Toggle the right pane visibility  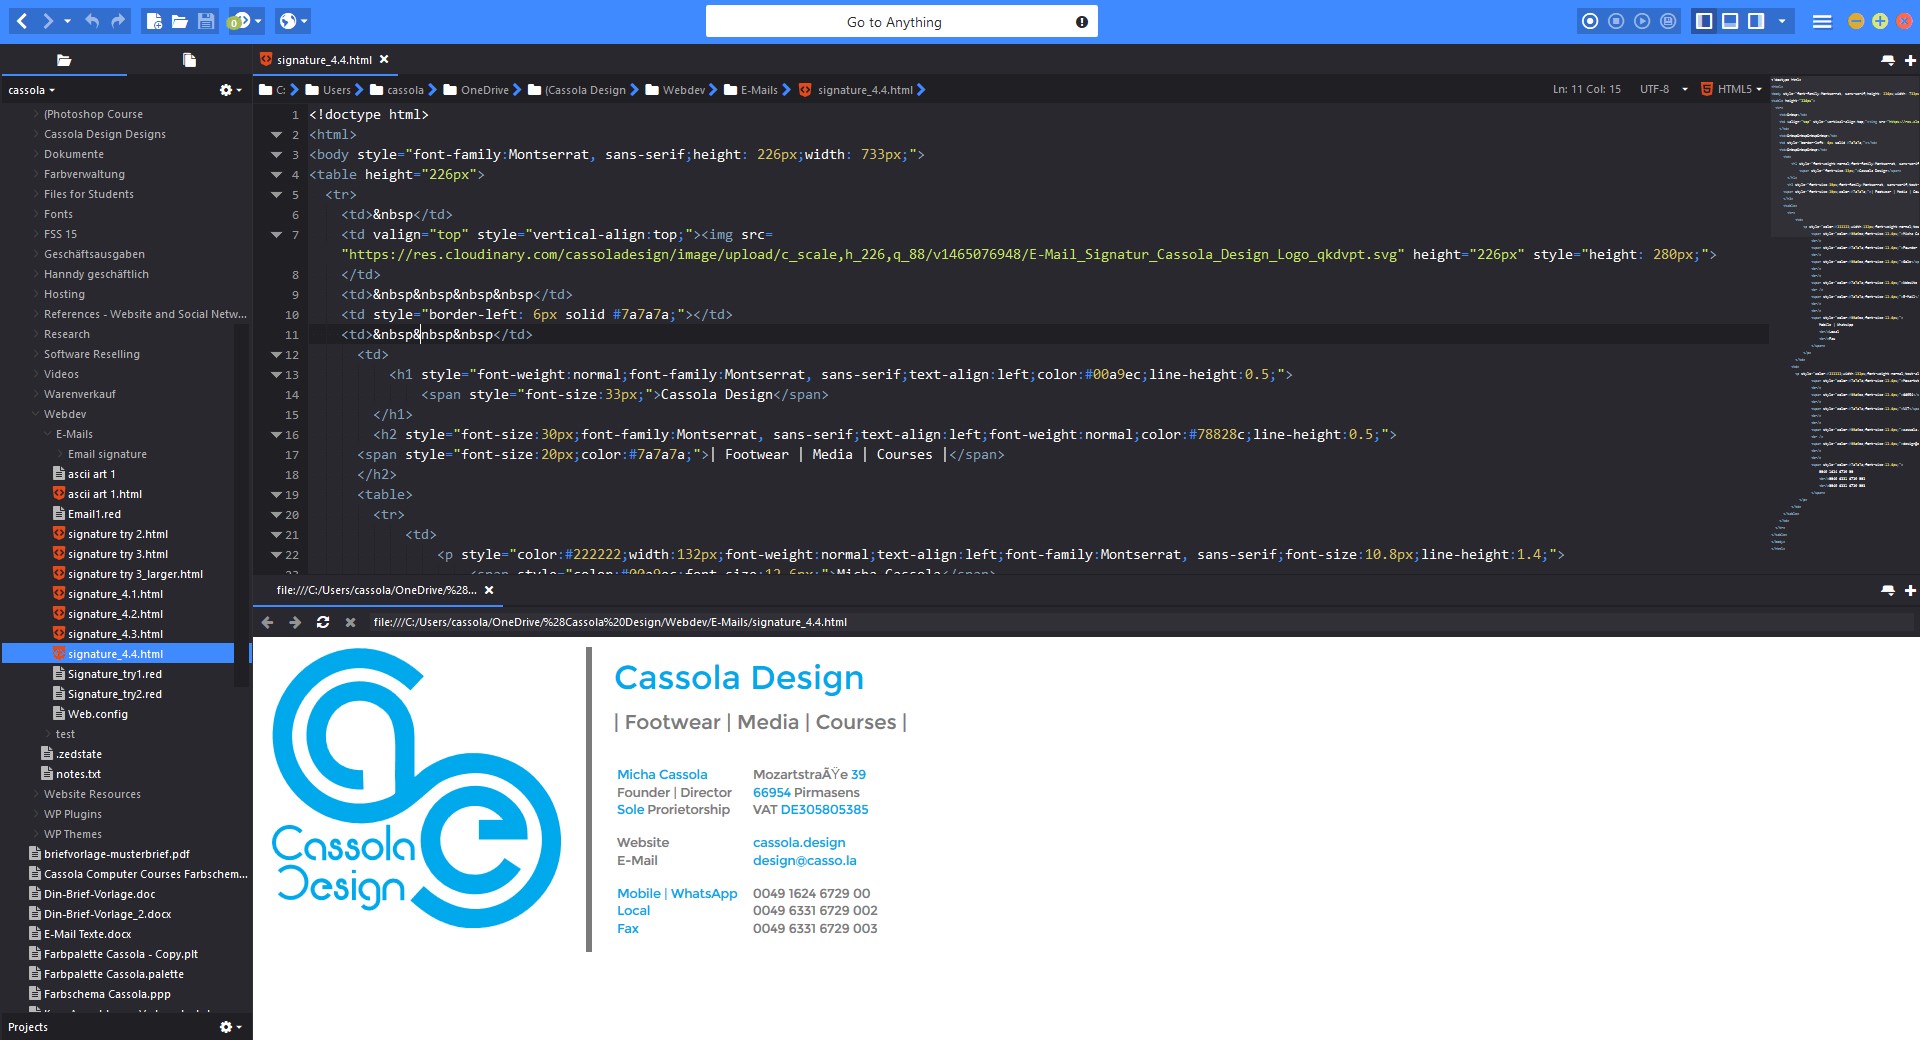(1756, 21)
